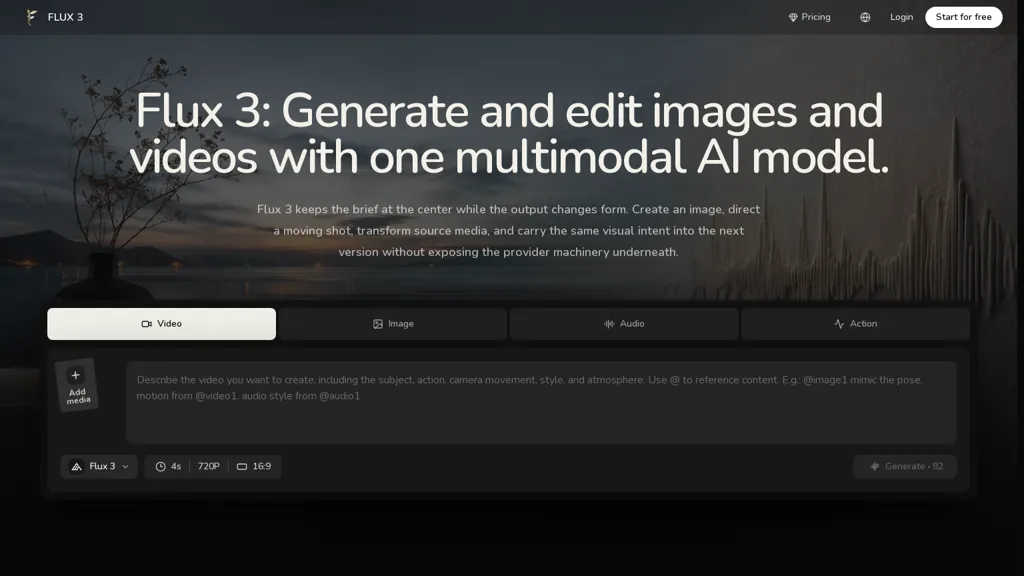Image resolution: width=1024 pixels, height=576 pixels.
Task: Click the globe language selector icon
Action: point(865,18)
